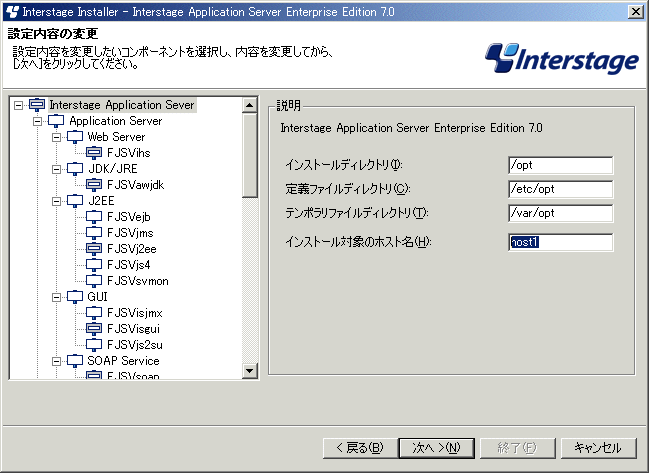Collapse the J2EE tree node

[56, 201]
